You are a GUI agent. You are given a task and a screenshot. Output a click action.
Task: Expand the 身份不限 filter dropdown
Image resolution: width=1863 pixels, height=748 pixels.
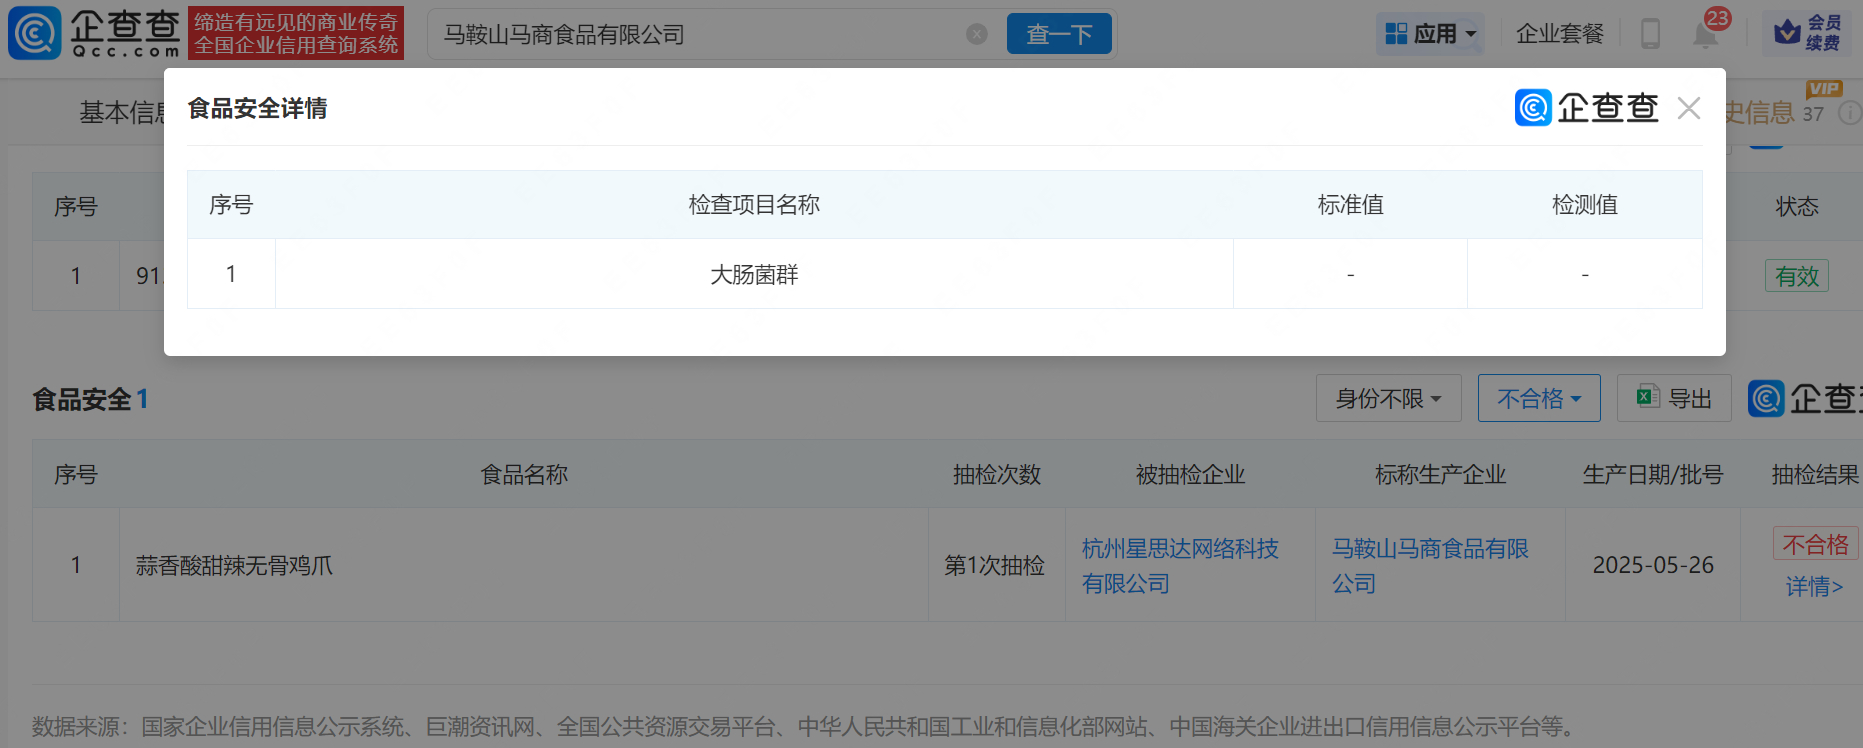[x=1389, y=398]
